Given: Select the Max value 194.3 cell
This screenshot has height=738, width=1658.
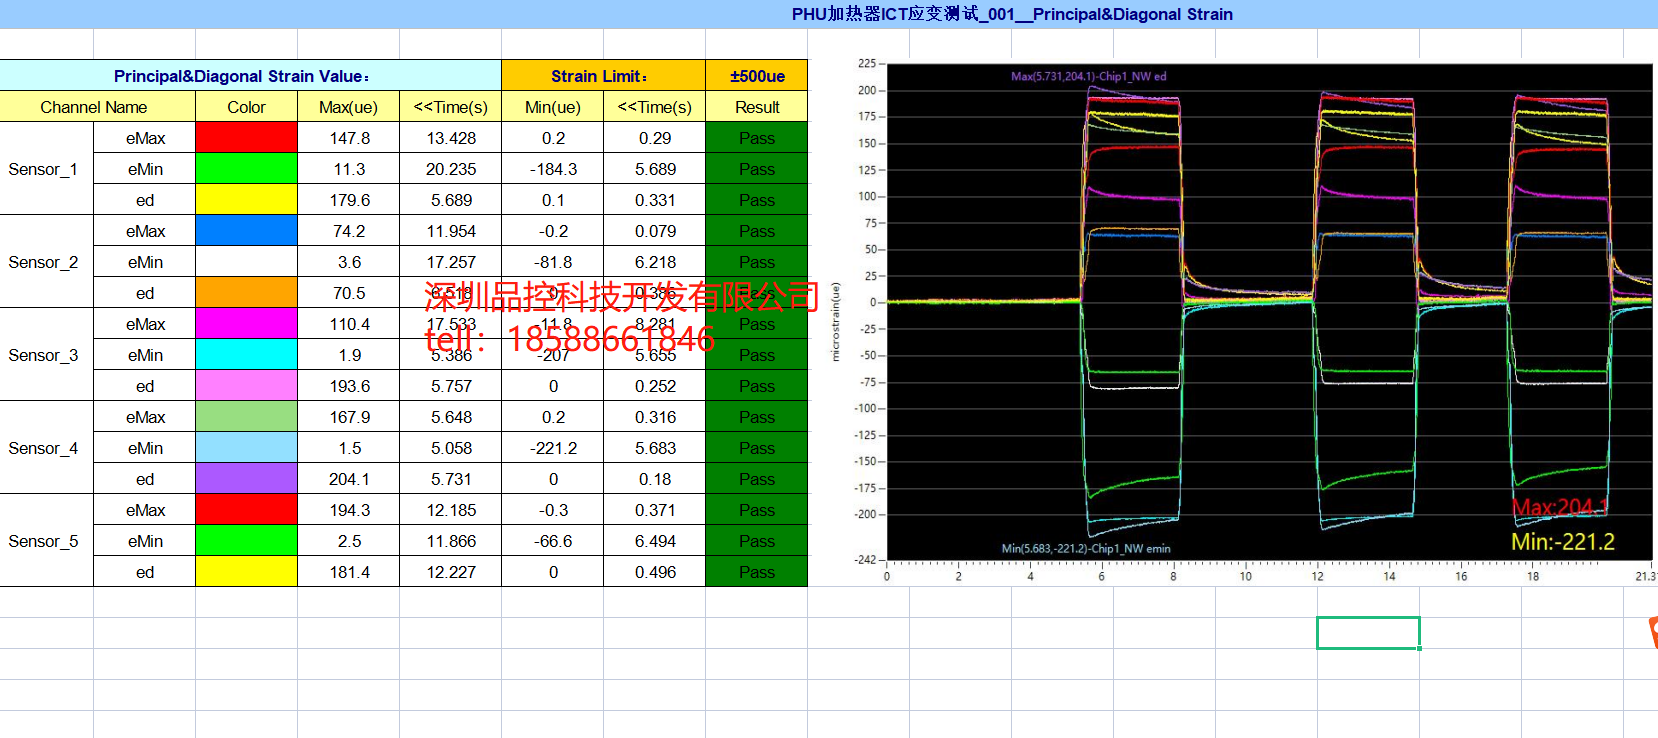Looking at the screenshot, I should coord(348,510).
